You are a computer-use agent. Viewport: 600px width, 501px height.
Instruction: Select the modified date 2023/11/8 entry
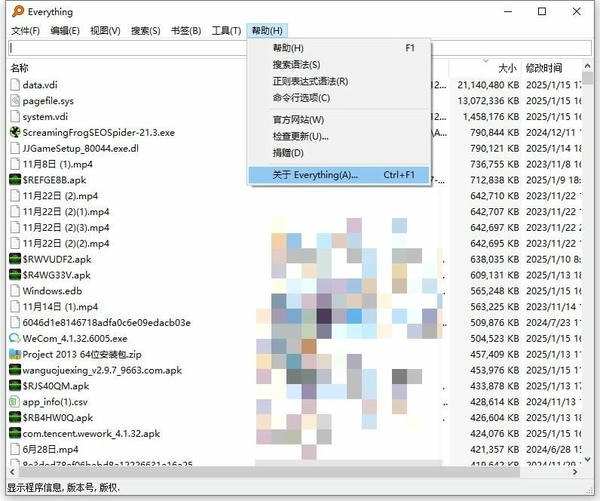click(553, 164)
